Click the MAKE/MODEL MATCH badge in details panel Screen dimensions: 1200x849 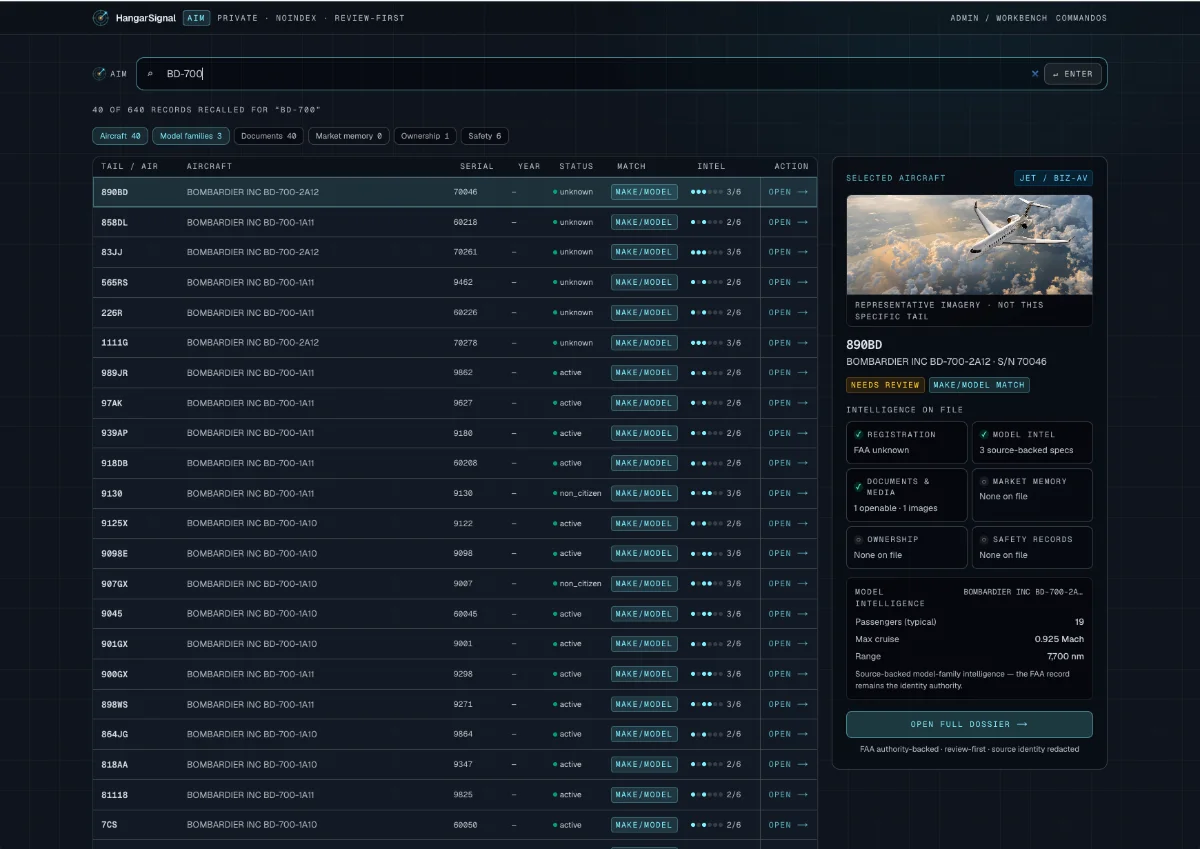point(979,385)
